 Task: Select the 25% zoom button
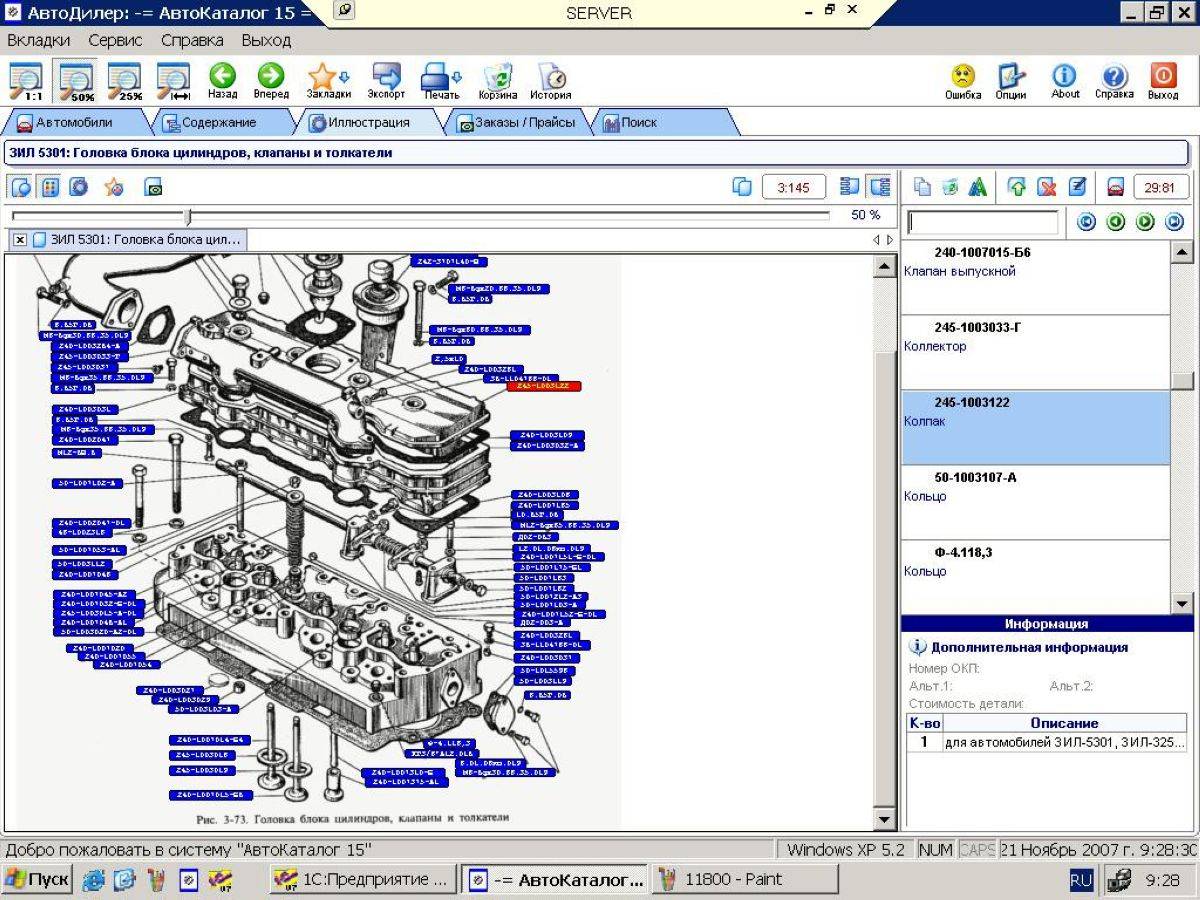pyautogui.click(x=126, y=81)
